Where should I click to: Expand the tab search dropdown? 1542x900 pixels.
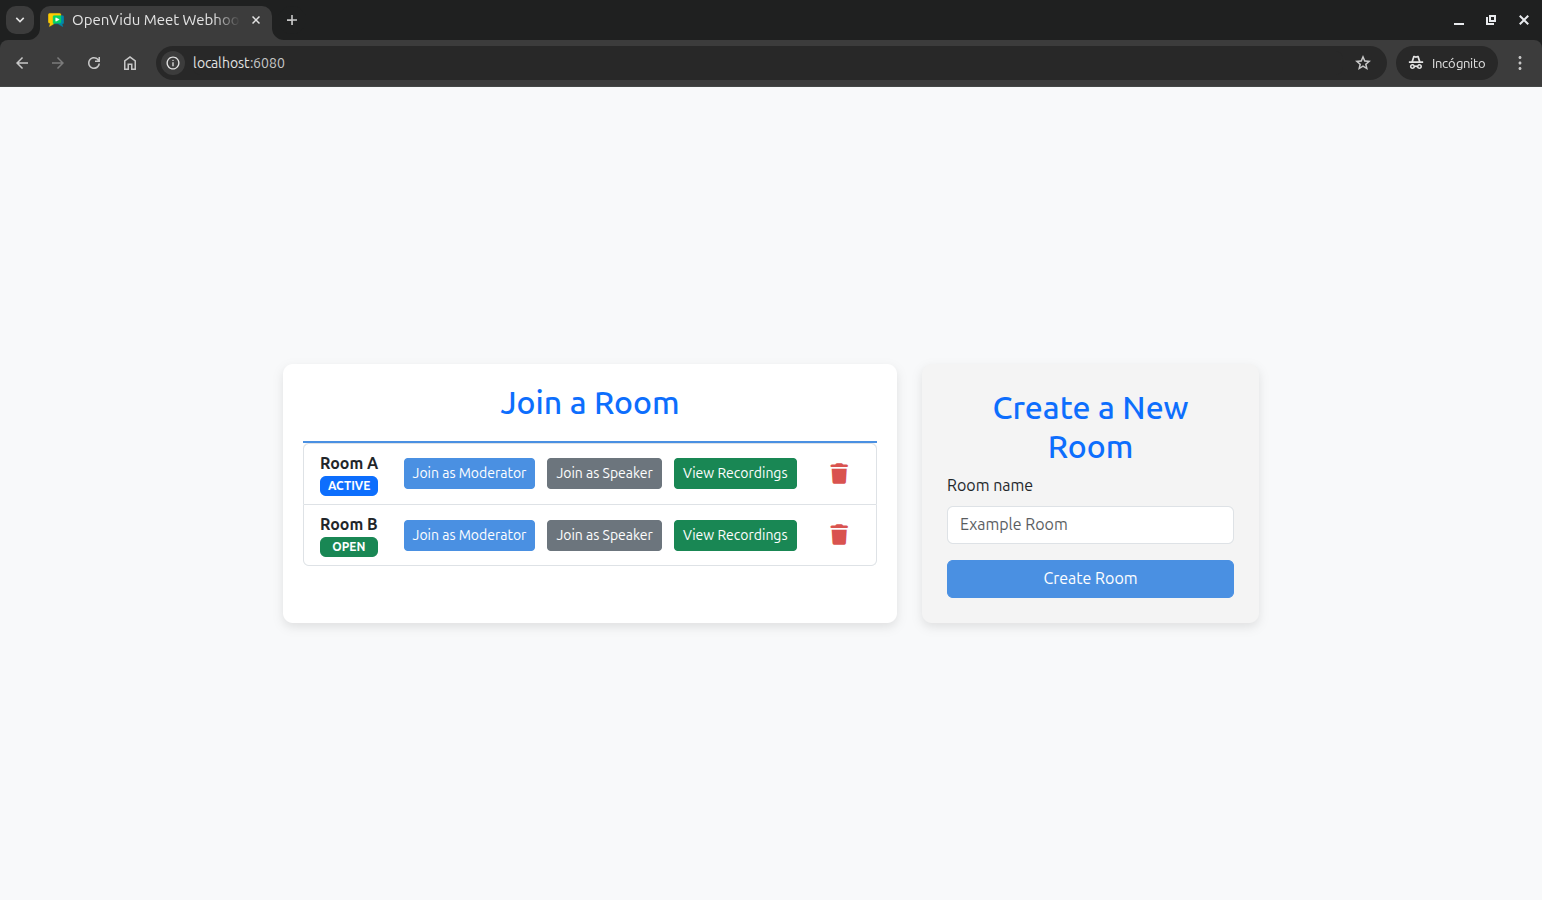coord(20,20)
